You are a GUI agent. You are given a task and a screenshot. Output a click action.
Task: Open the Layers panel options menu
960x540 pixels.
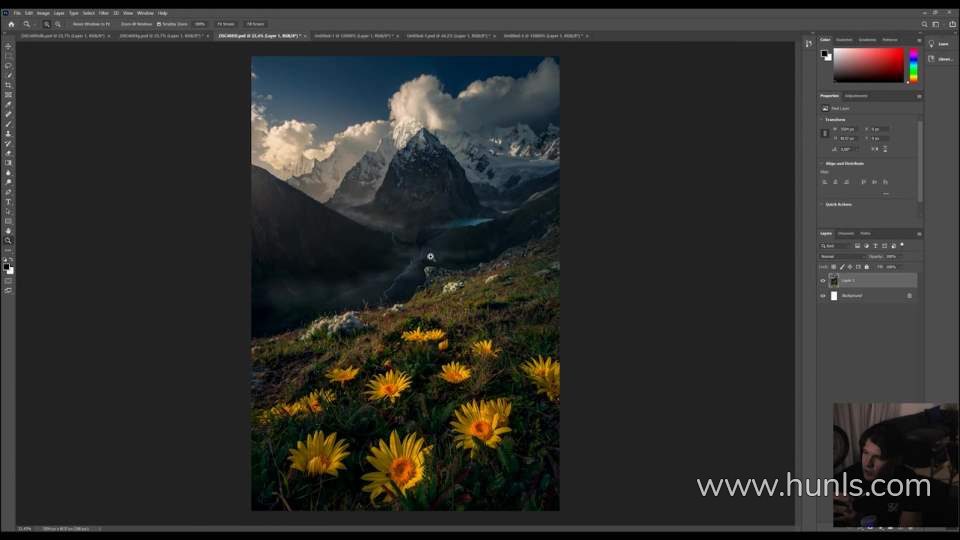(x=919, y=234)
